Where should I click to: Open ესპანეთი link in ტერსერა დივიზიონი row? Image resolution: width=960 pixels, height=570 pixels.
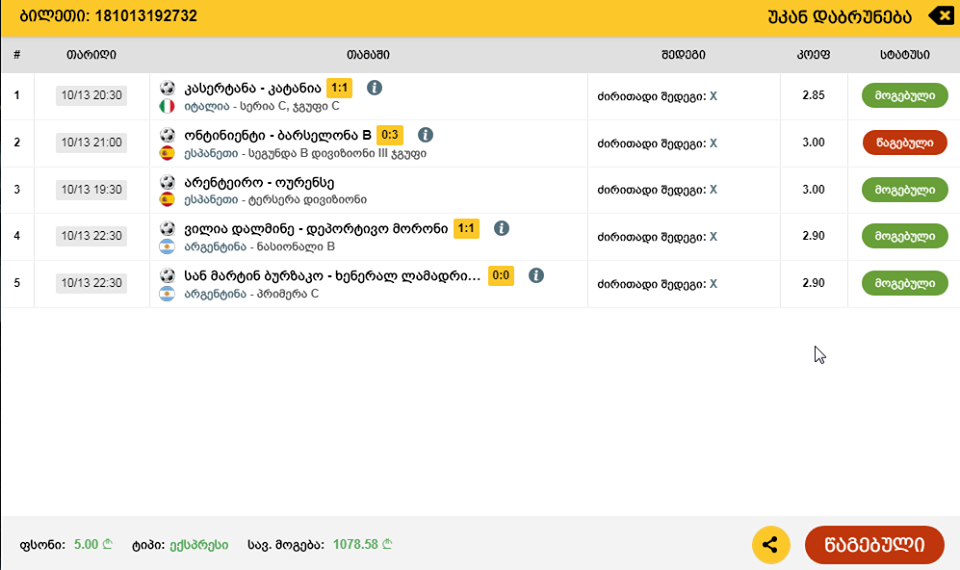pyautogui.click(x=211, y=200)
